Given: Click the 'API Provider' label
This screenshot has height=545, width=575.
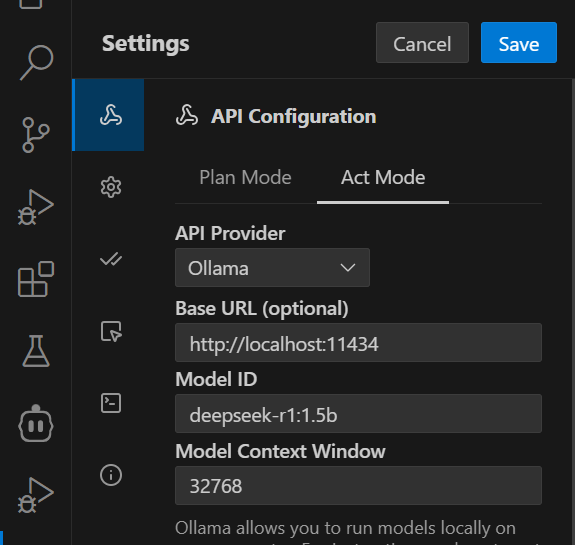Looking at the screenshot, I should tap(230, 233).
